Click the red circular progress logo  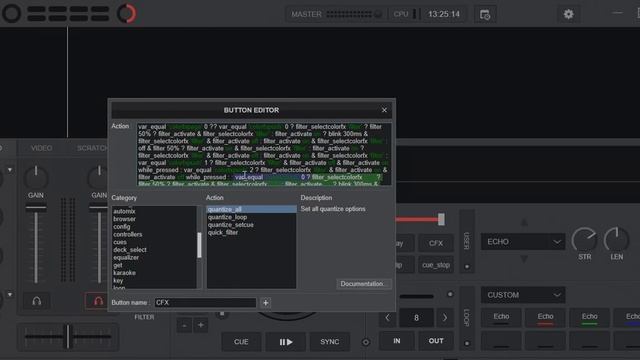[127, 13]
